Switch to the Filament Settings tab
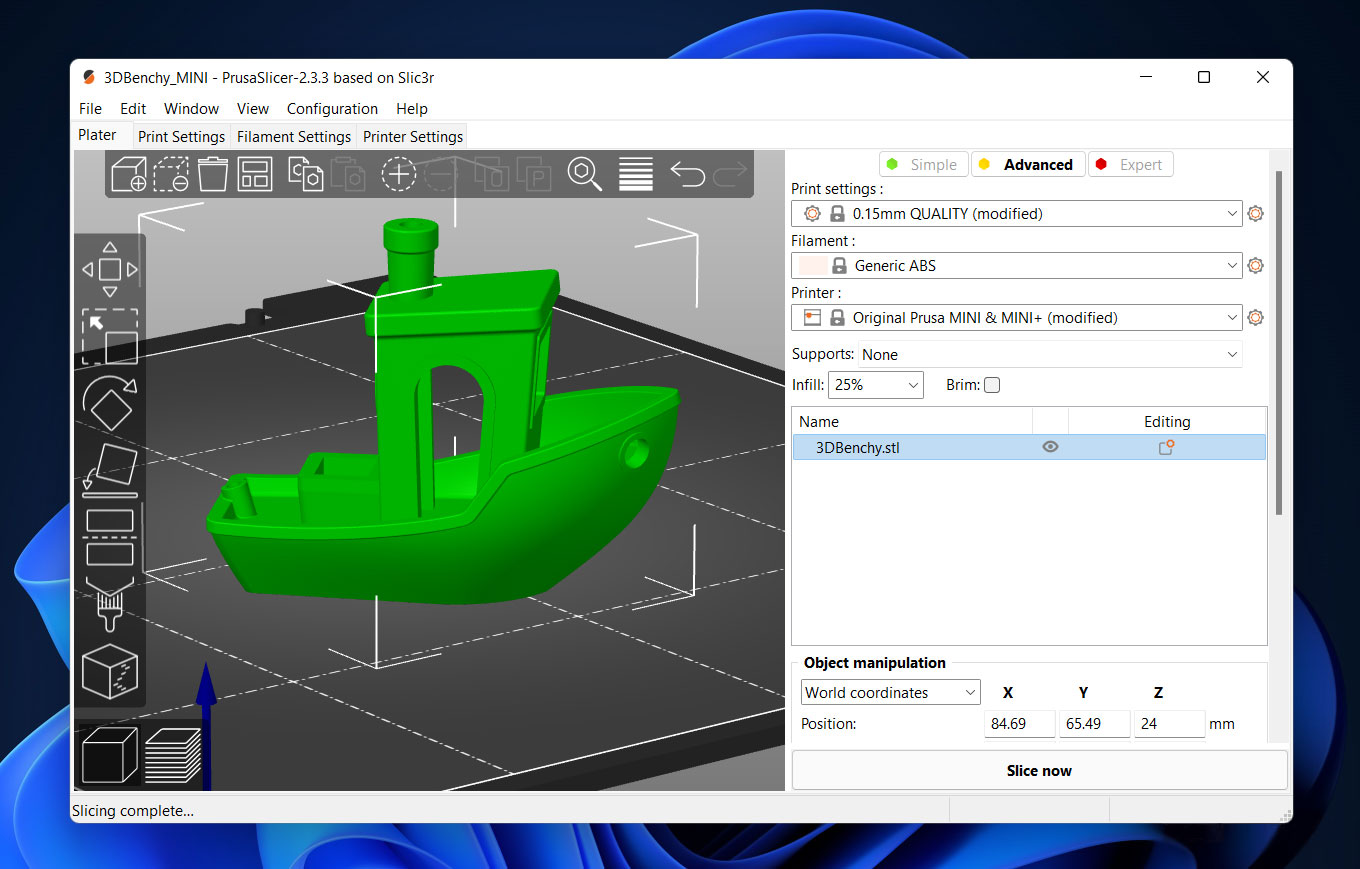 click(x=294, y=136)
